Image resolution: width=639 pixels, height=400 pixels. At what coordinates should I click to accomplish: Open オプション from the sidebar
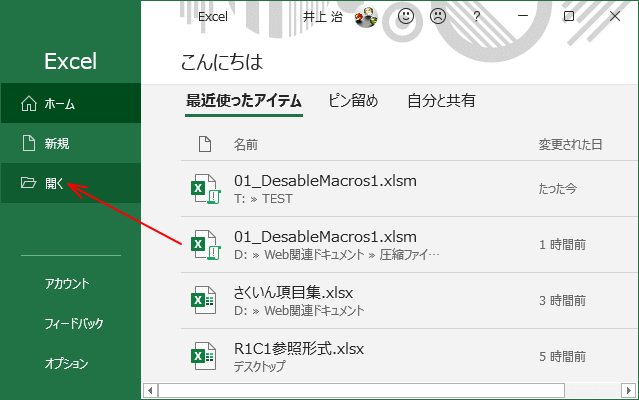click(x=66, y=363)
